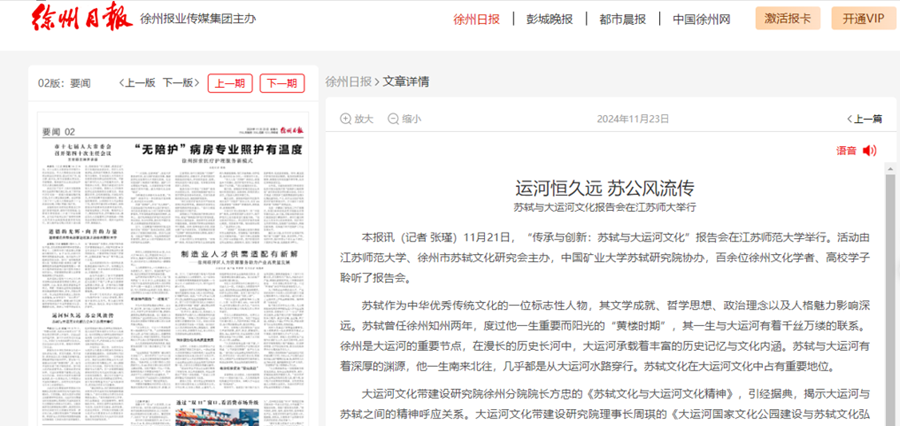Go to previous article via 上一篇
900x426 pixels.
[x=863, y=119]
